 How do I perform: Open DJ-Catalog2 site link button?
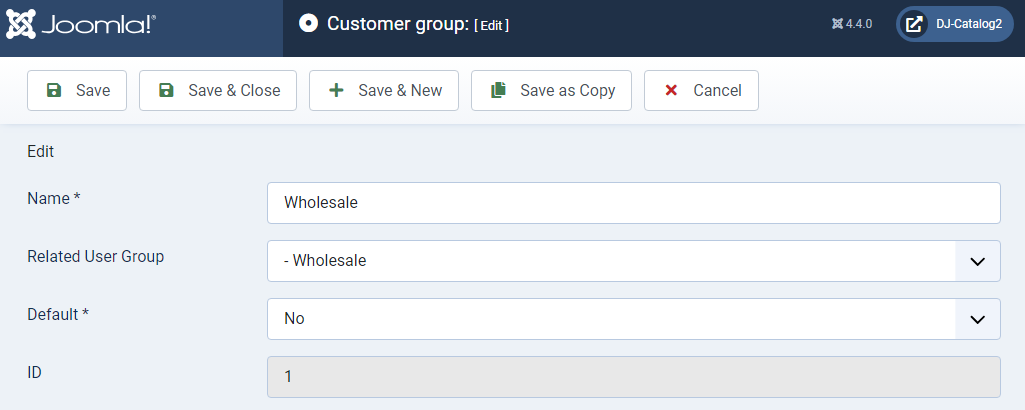[x=954, y=24]
